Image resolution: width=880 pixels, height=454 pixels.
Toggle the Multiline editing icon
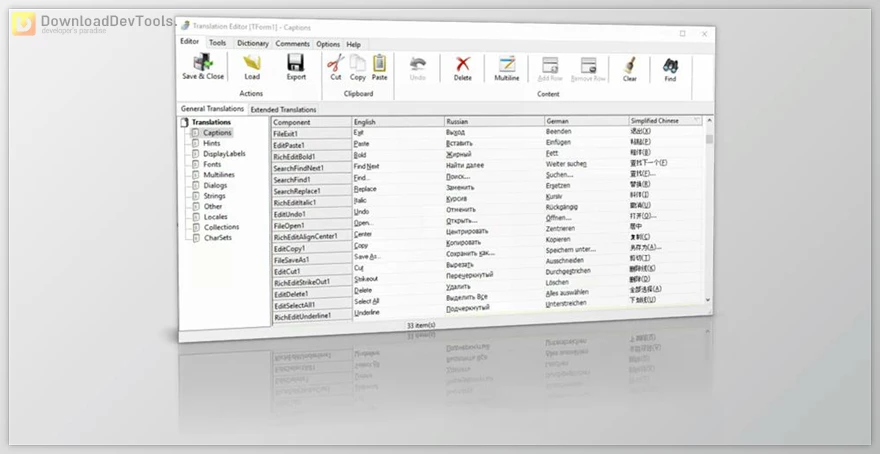507,64
